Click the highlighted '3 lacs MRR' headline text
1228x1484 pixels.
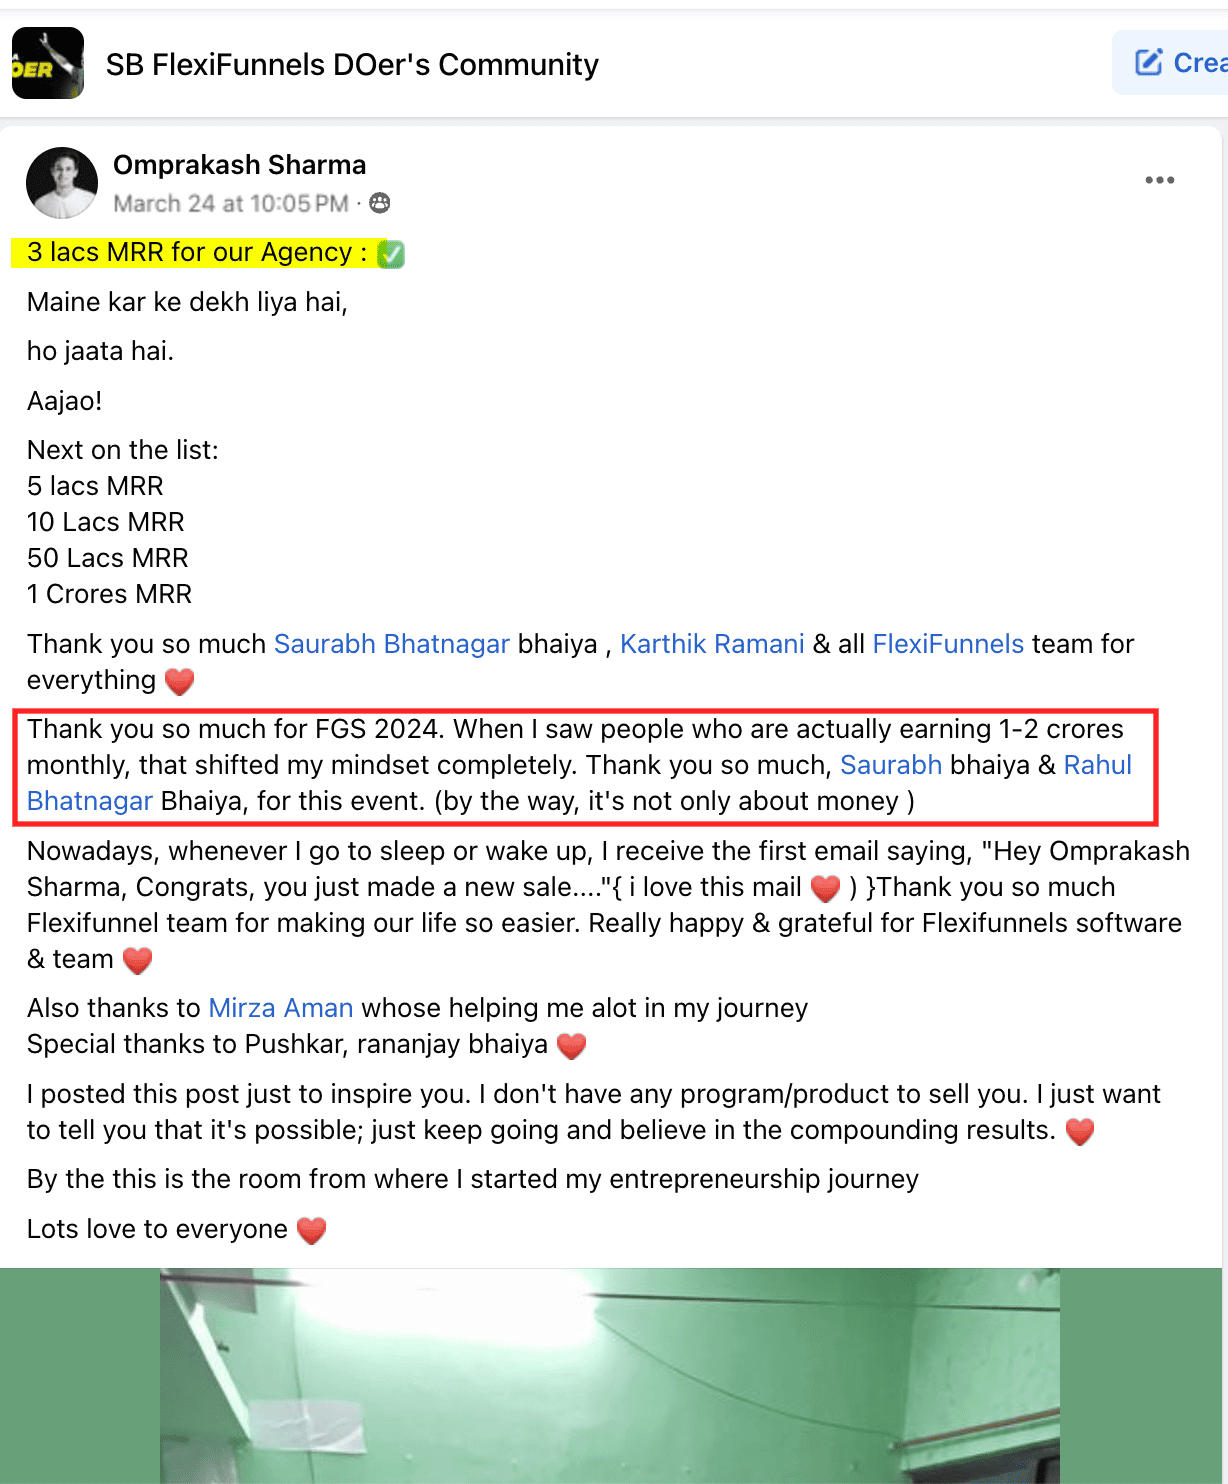click(x=196, y=252)
